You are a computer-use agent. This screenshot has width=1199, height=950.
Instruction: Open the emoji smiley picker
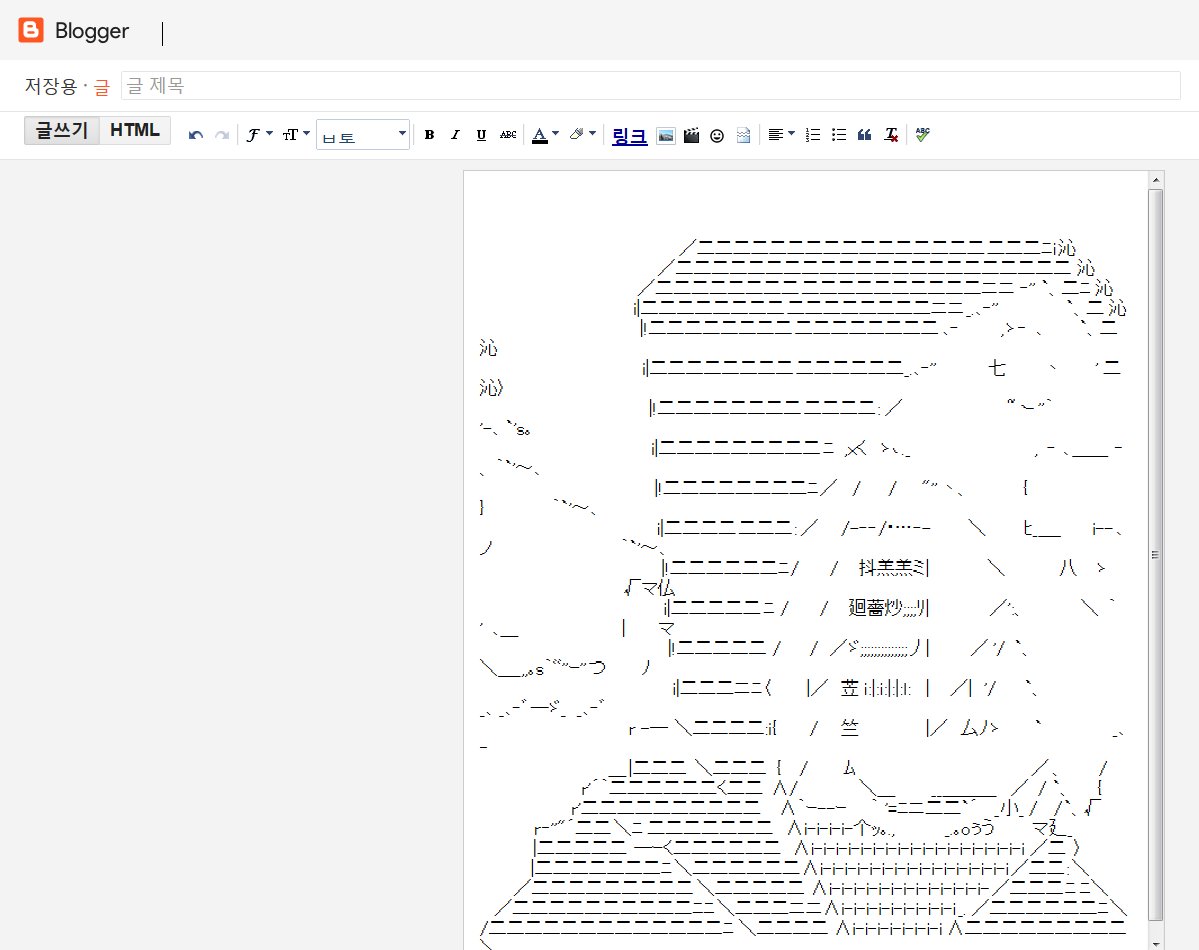(717, 135)
